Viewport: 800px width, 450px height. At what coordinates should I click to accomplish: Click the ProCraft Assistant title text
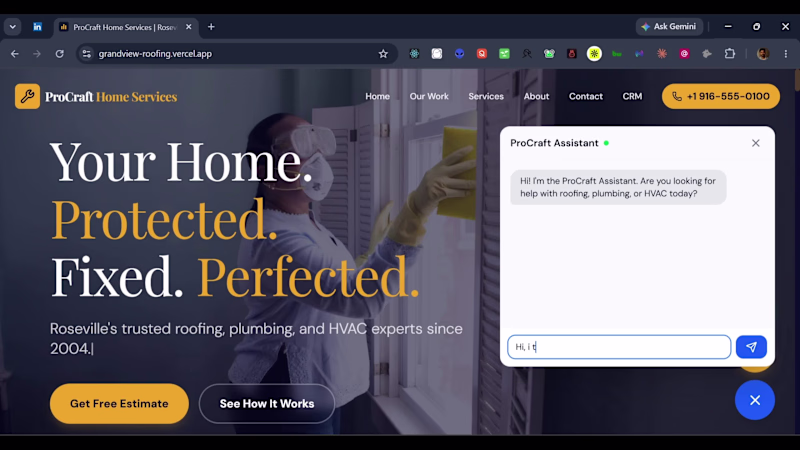coord(554,143)
